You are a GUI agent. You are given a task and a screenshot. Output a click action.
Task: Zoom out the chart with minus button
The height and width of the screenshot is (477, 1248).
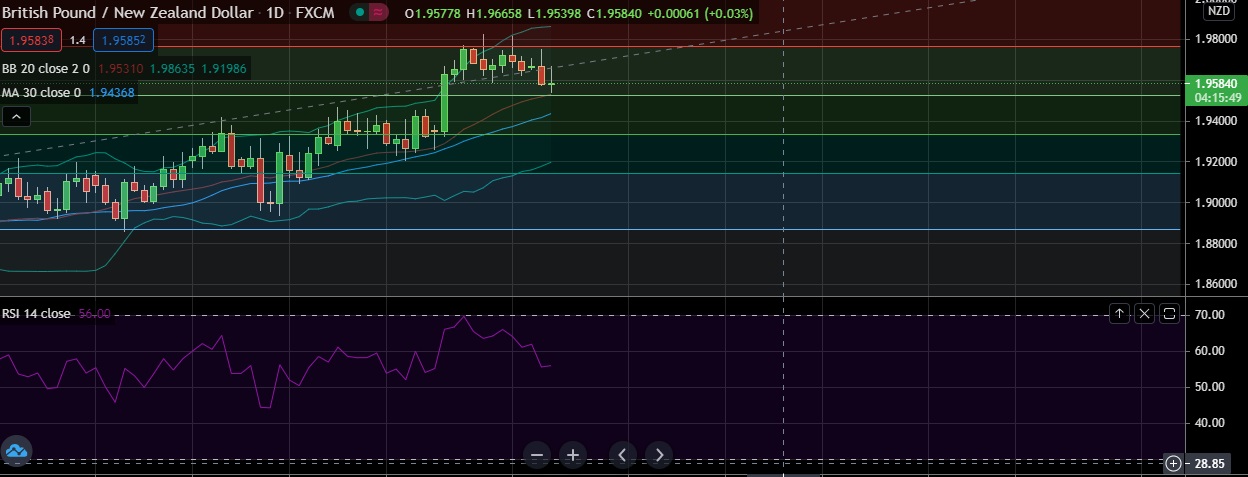(x=537, y=455)
